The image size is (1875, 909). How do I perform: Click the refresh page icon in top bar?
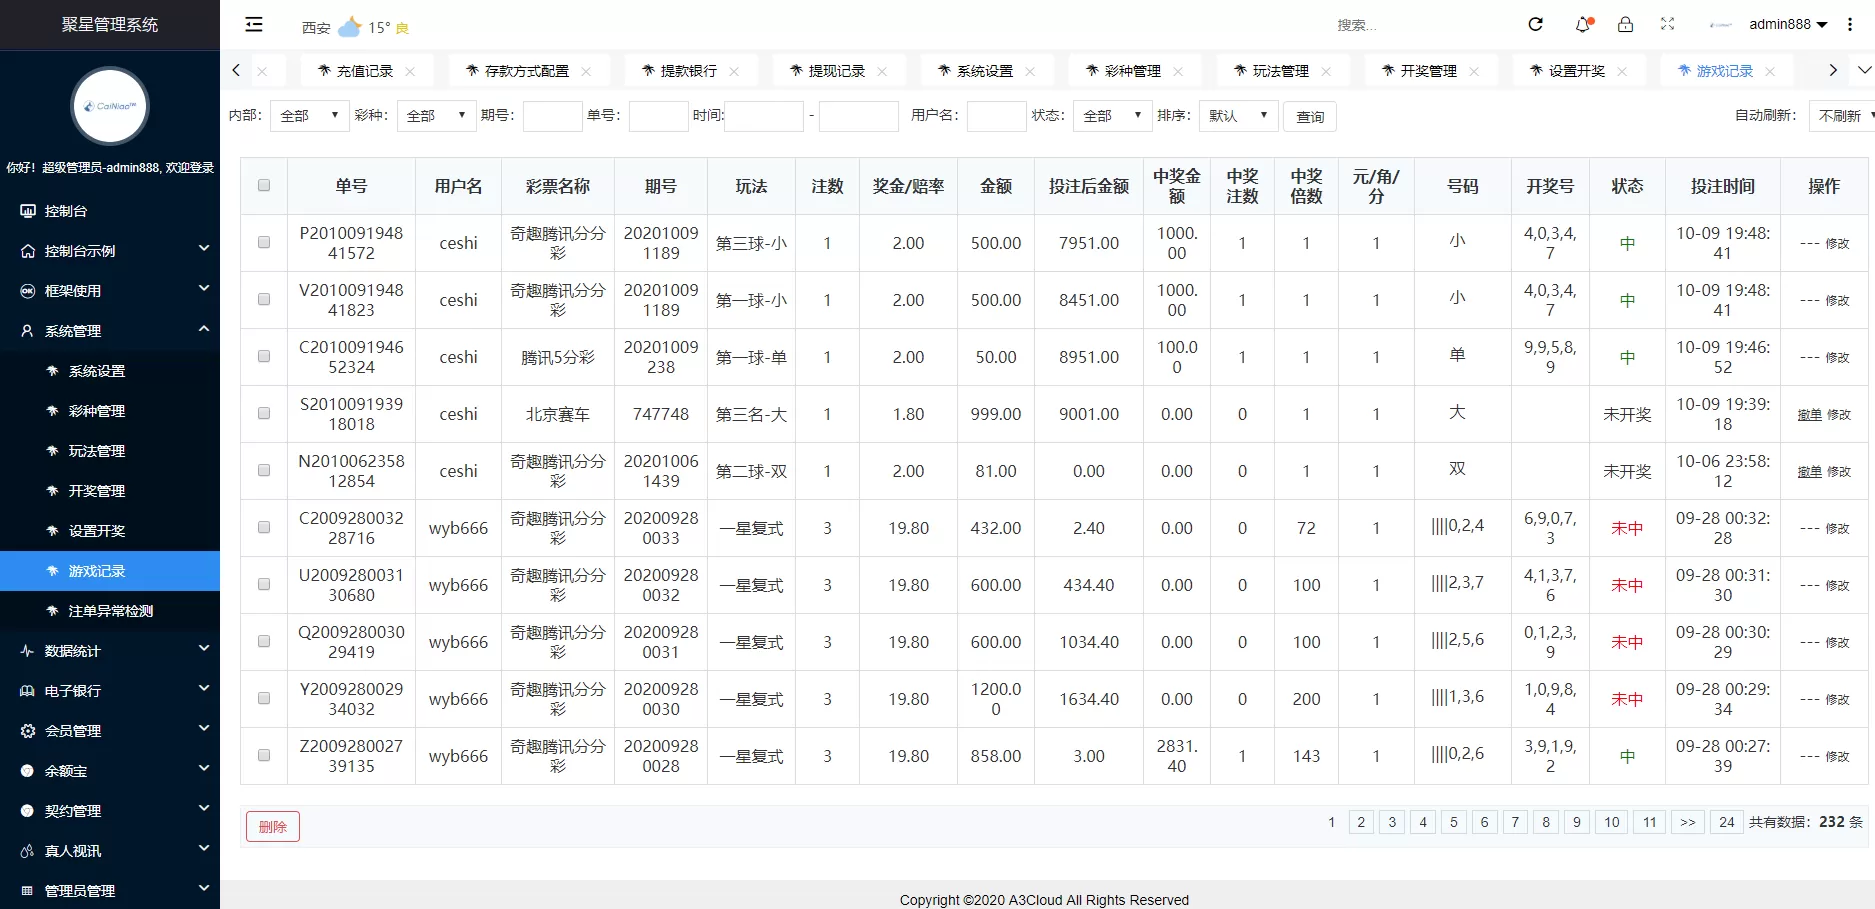(1535, 24)
